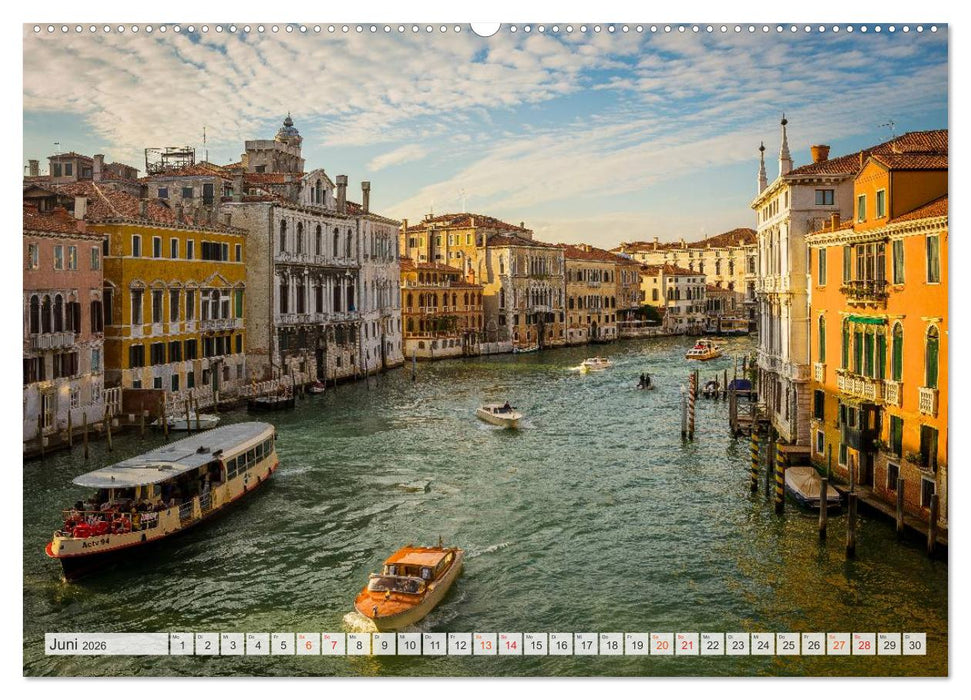The image size is (971, 700).
Task: Click the white motorboat in mid-canal
Action: [499, 413]
